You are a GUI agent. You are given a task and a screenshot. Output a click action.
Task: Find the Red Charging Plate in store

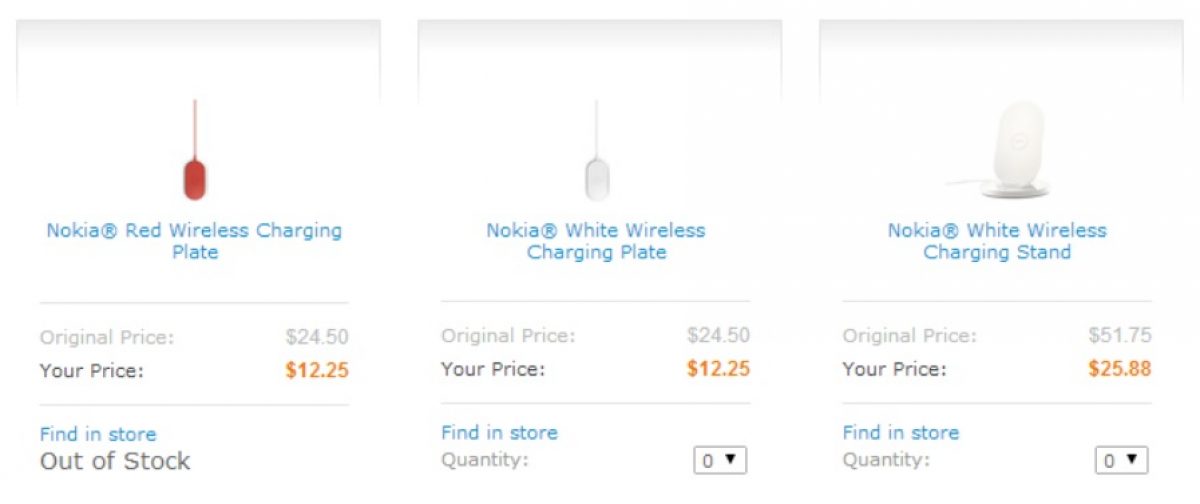click(98, 434)
